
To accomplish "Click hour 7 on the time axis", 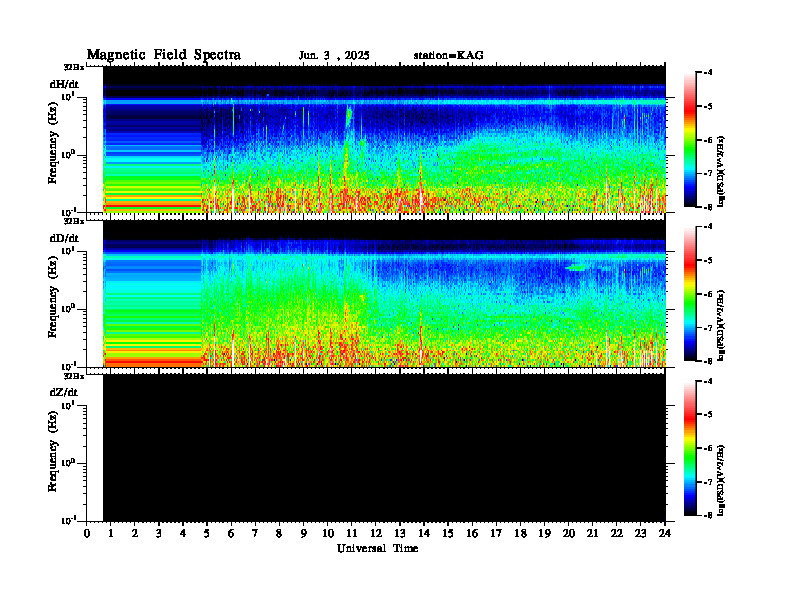I will [x=255, y=534].
